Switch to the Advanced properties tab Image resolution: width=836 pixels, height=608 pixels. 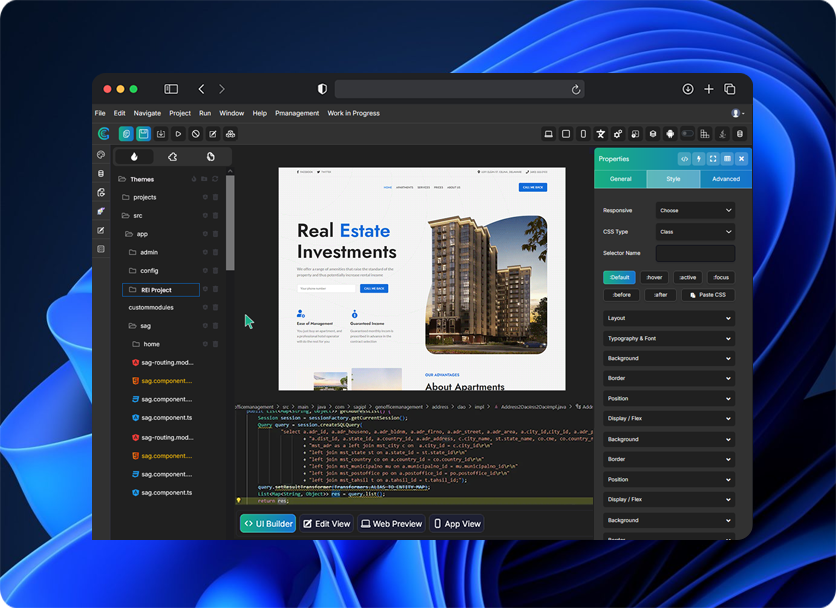[x=726, y=179]
